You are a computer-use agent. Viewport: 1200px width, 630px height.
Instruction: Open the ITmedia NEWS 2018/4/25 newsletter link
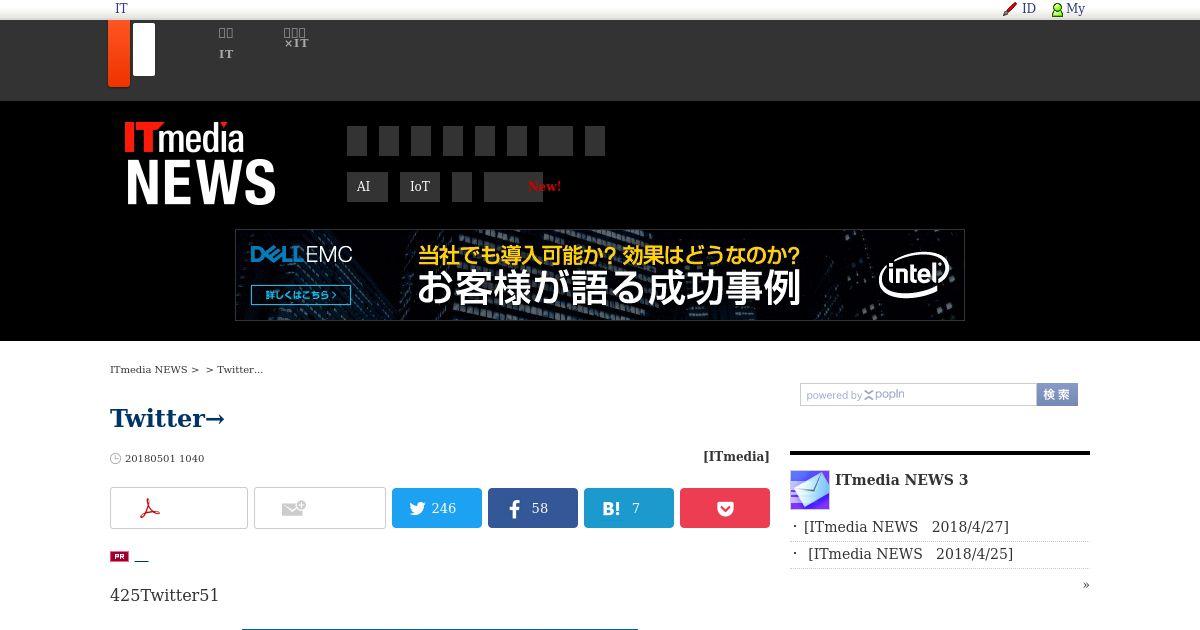coord(910,554)
